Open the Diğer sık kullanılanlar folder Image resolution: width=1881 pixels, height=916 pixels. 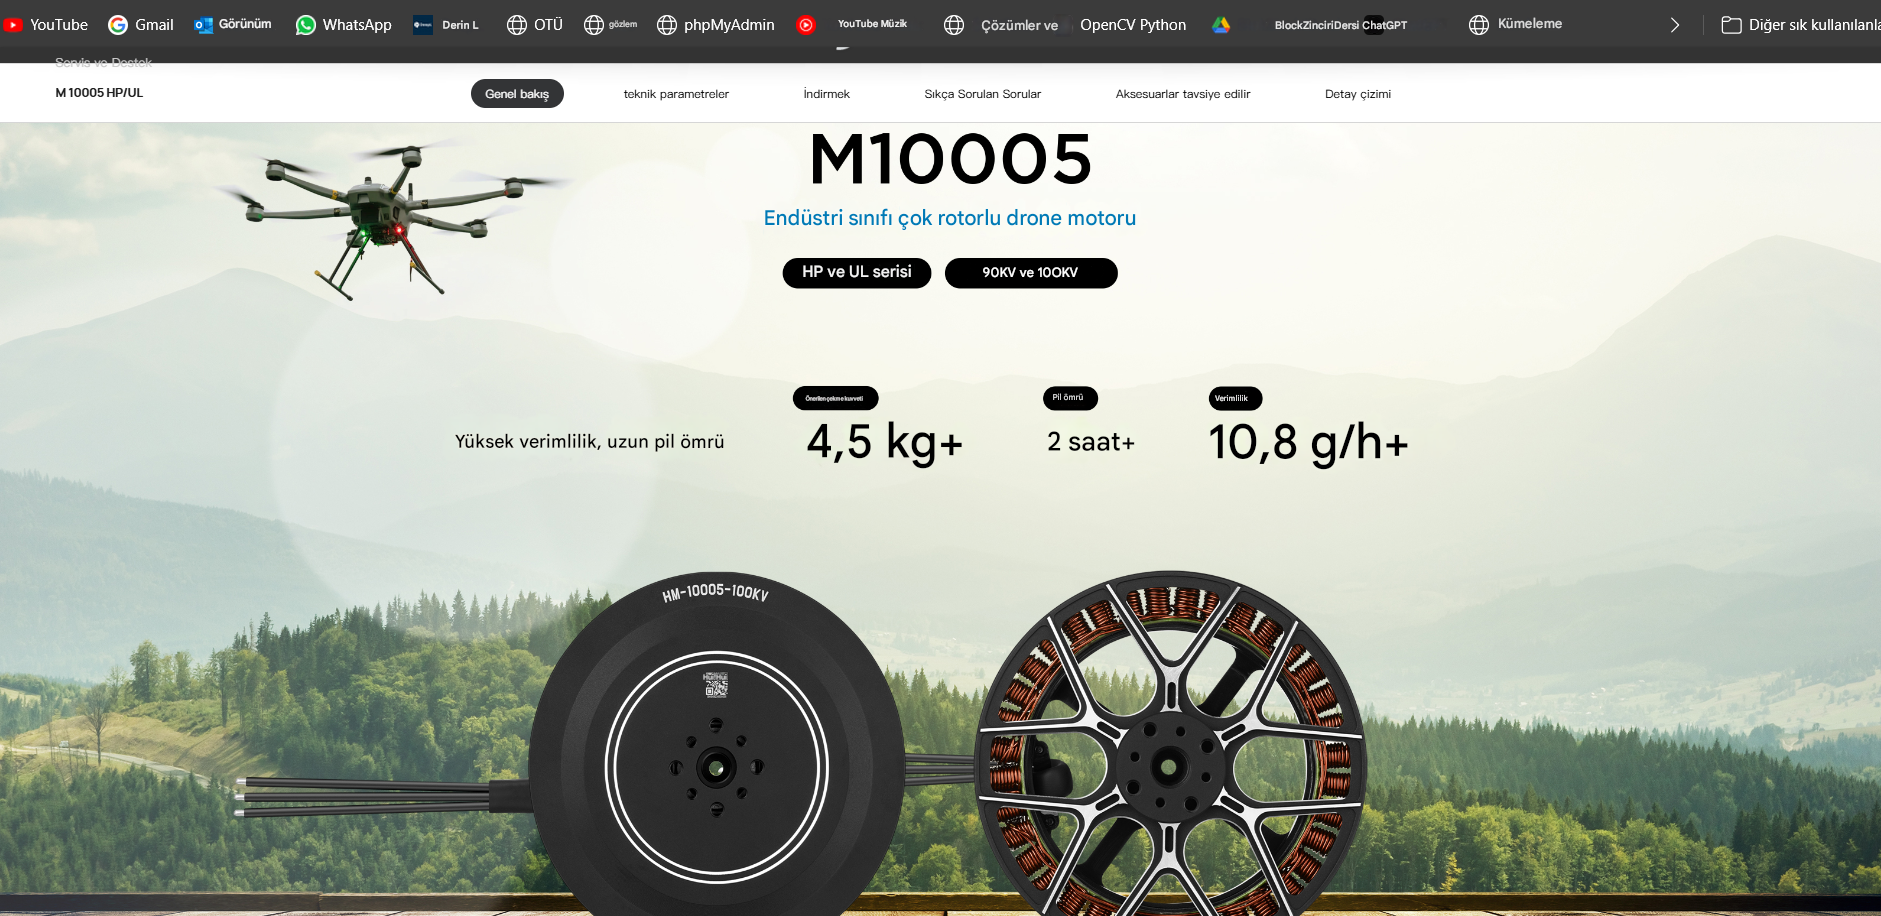1800,25
